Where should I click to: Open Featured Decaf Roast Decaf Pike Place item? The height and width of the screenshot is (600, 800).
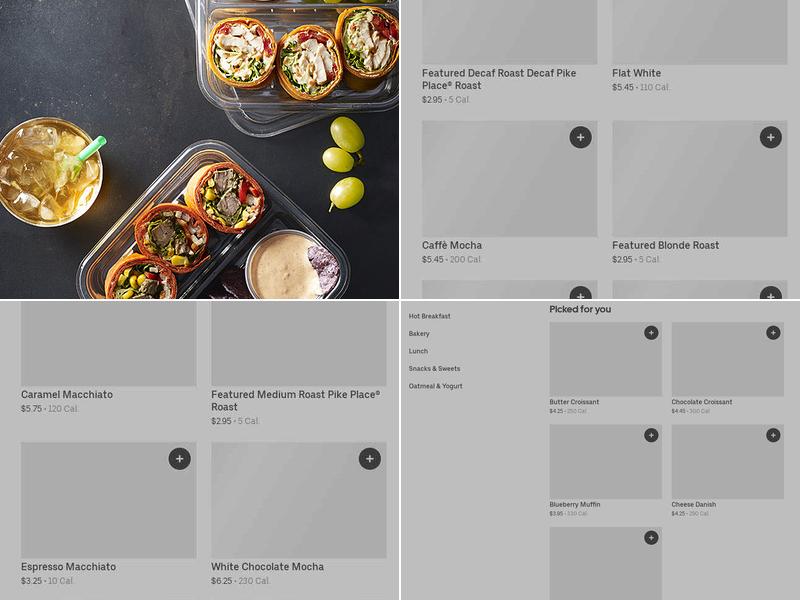(499, 79)
